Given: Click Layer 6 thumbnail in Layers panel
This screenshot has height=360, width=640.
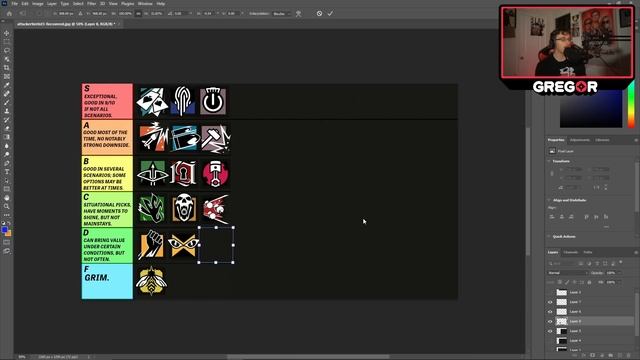Looking at the screenshot, I should (x=562, y=312).
